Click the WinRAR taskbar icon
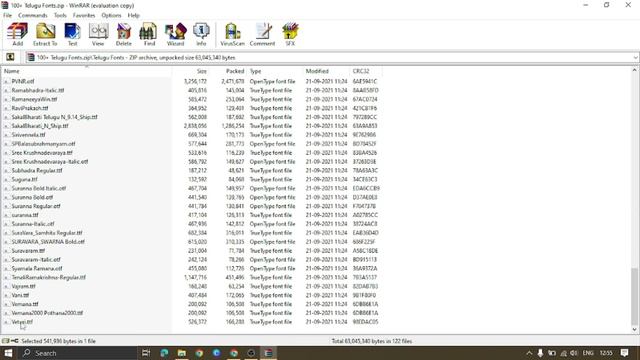640x360 pixels. (x=268, y=353)
